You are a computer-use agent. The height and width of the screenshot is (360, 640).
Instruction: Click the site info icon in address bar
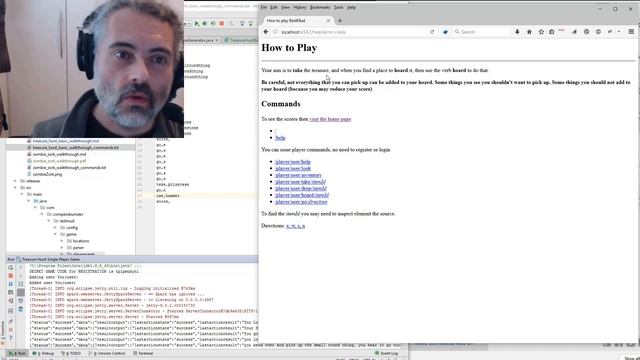pos(276,32)
